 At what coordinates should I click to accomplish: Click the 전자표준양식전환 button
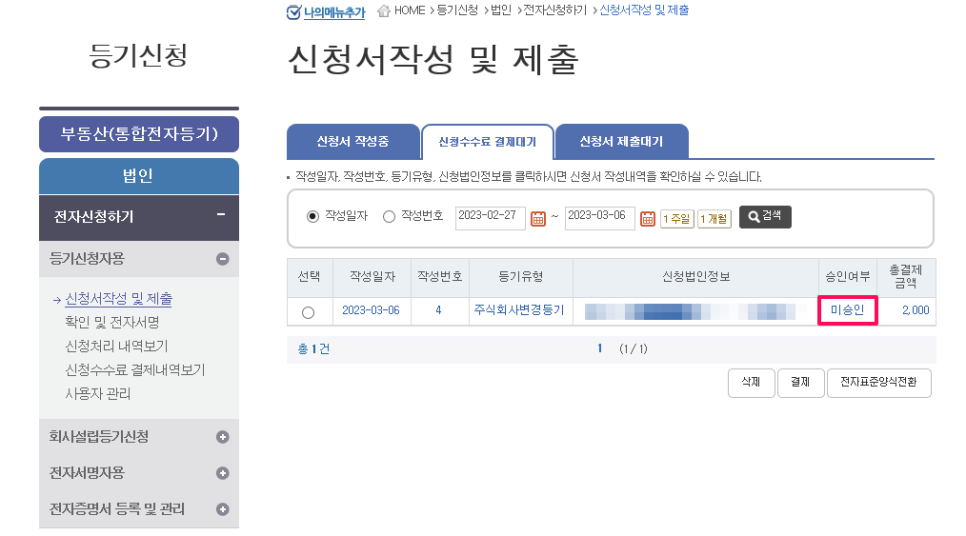coord(879,383)
